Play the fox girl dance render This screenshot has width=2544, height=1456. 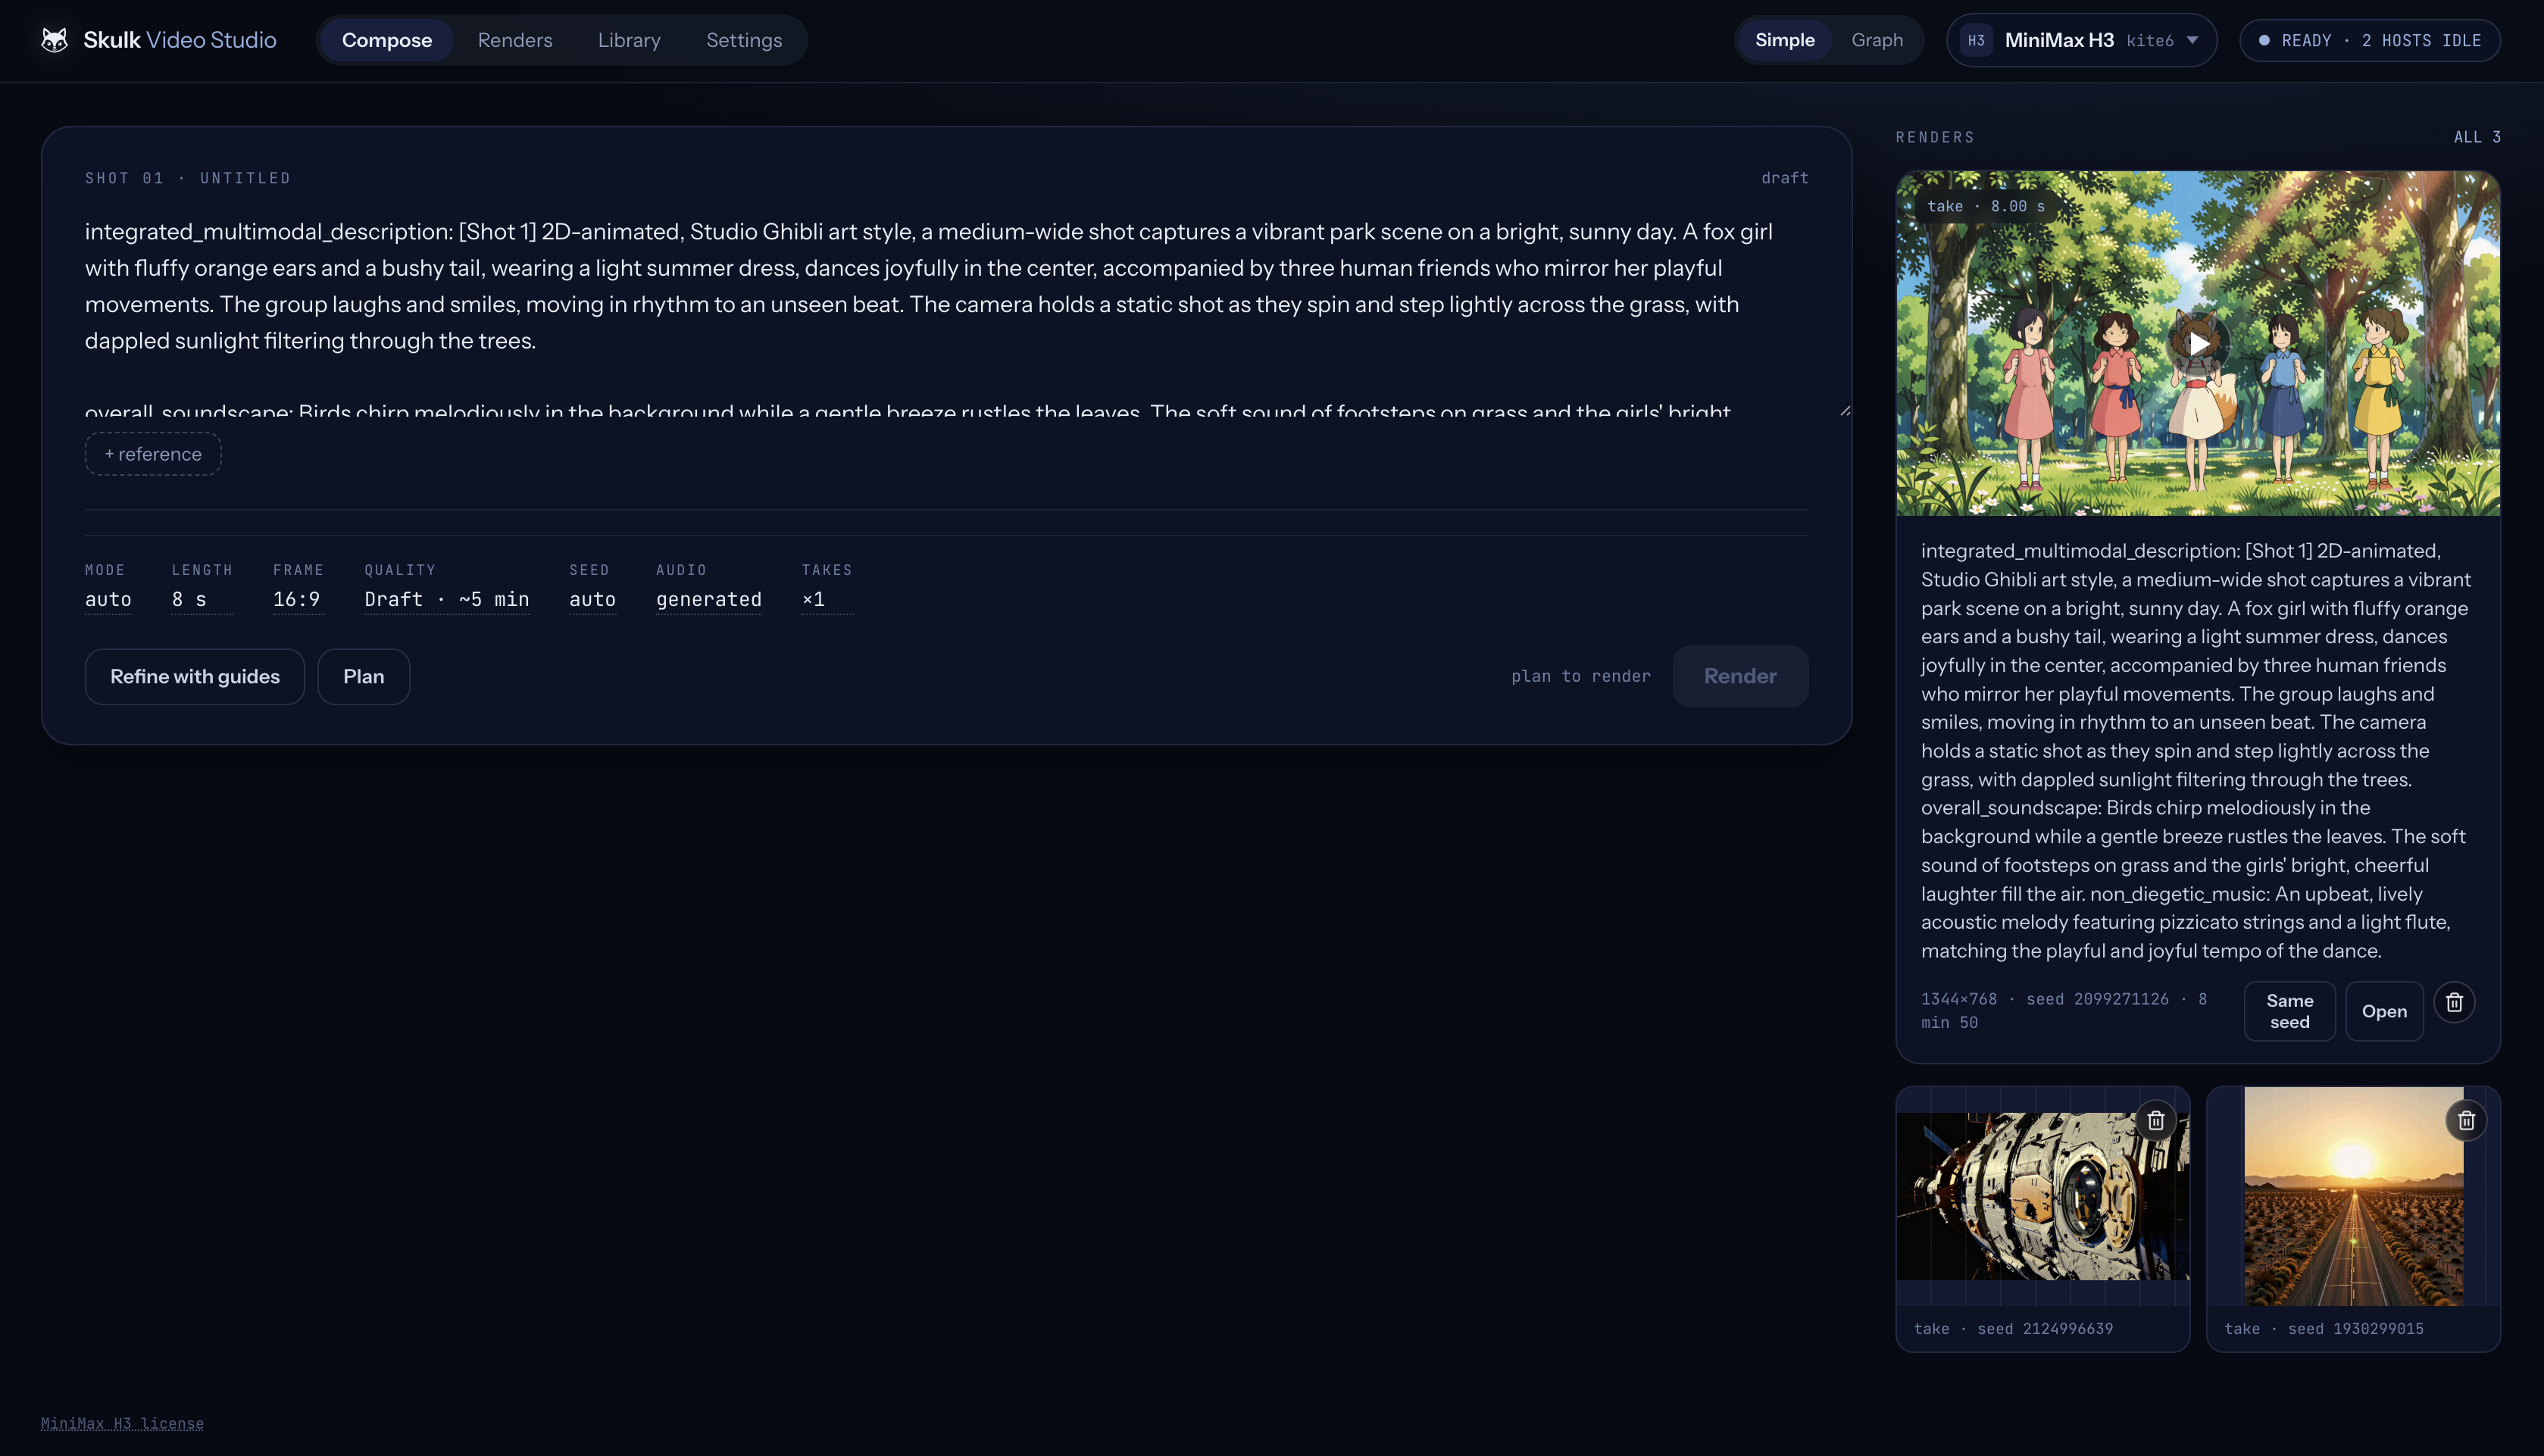(2197, 344)
